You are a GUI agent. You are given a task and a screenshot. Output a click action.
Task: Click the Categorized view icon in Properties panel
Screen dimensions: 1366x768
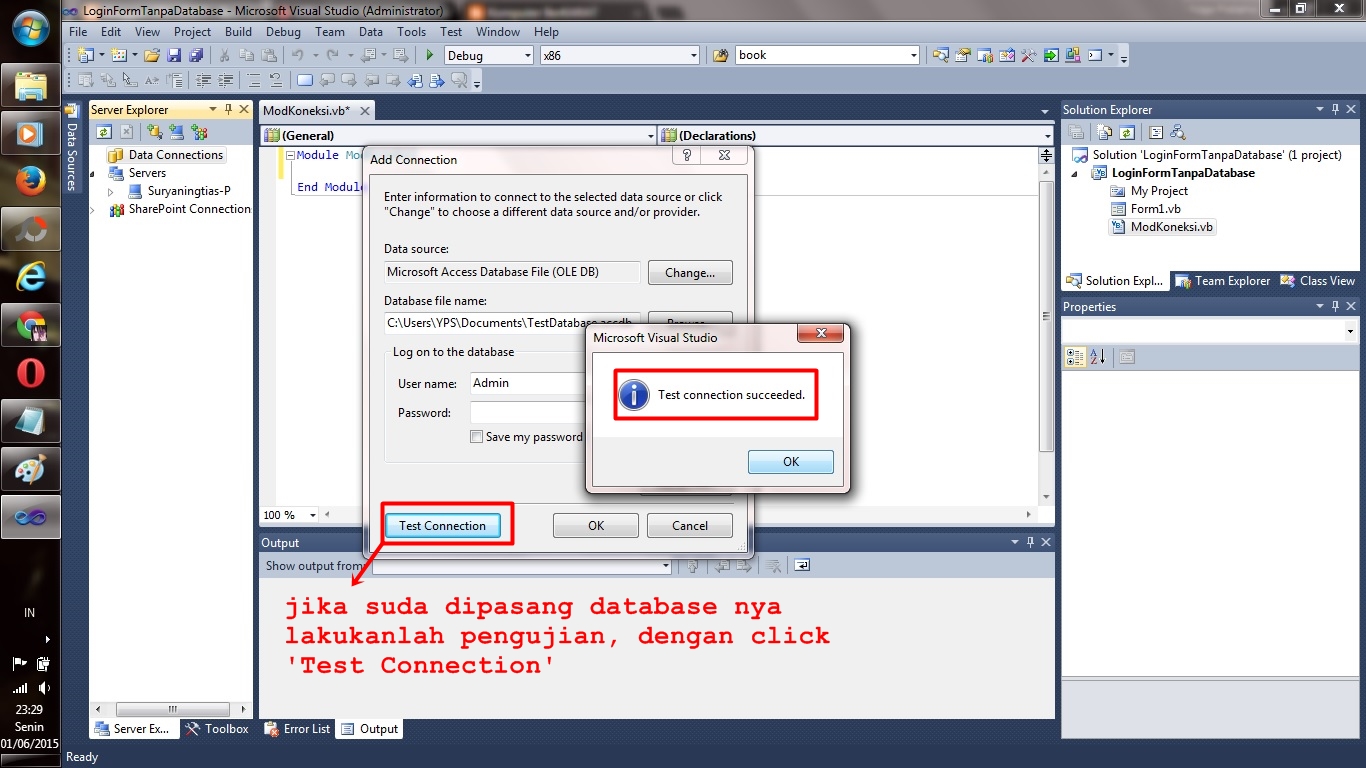pyautogui.click(x=1075, y=357)
